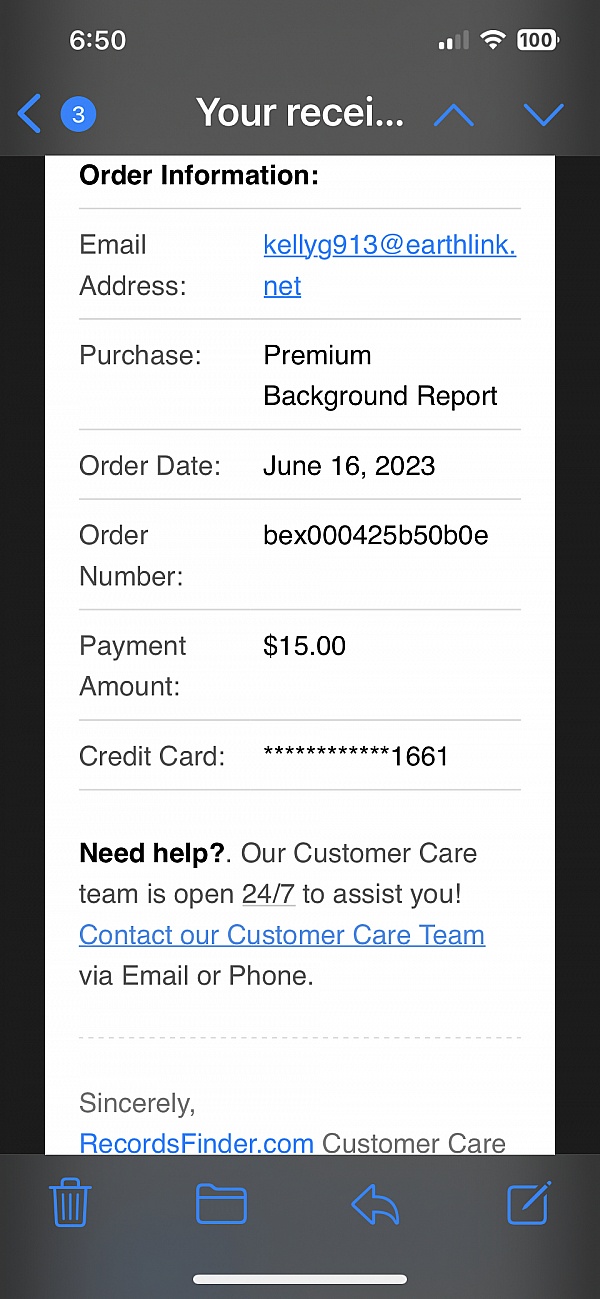Go to the next message with the down chevron
Viewport: 600px width, 1299px height.
point(544,114)
